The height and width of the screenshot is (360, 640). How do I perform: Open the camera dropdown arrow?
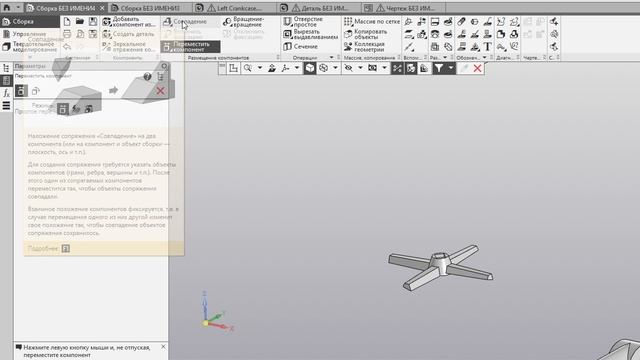[384, 68]
